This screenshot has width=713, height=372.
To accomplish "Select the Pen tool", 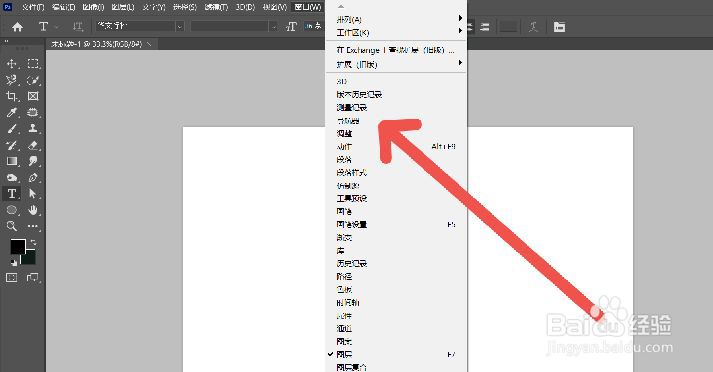I will [x=33, y=177].
